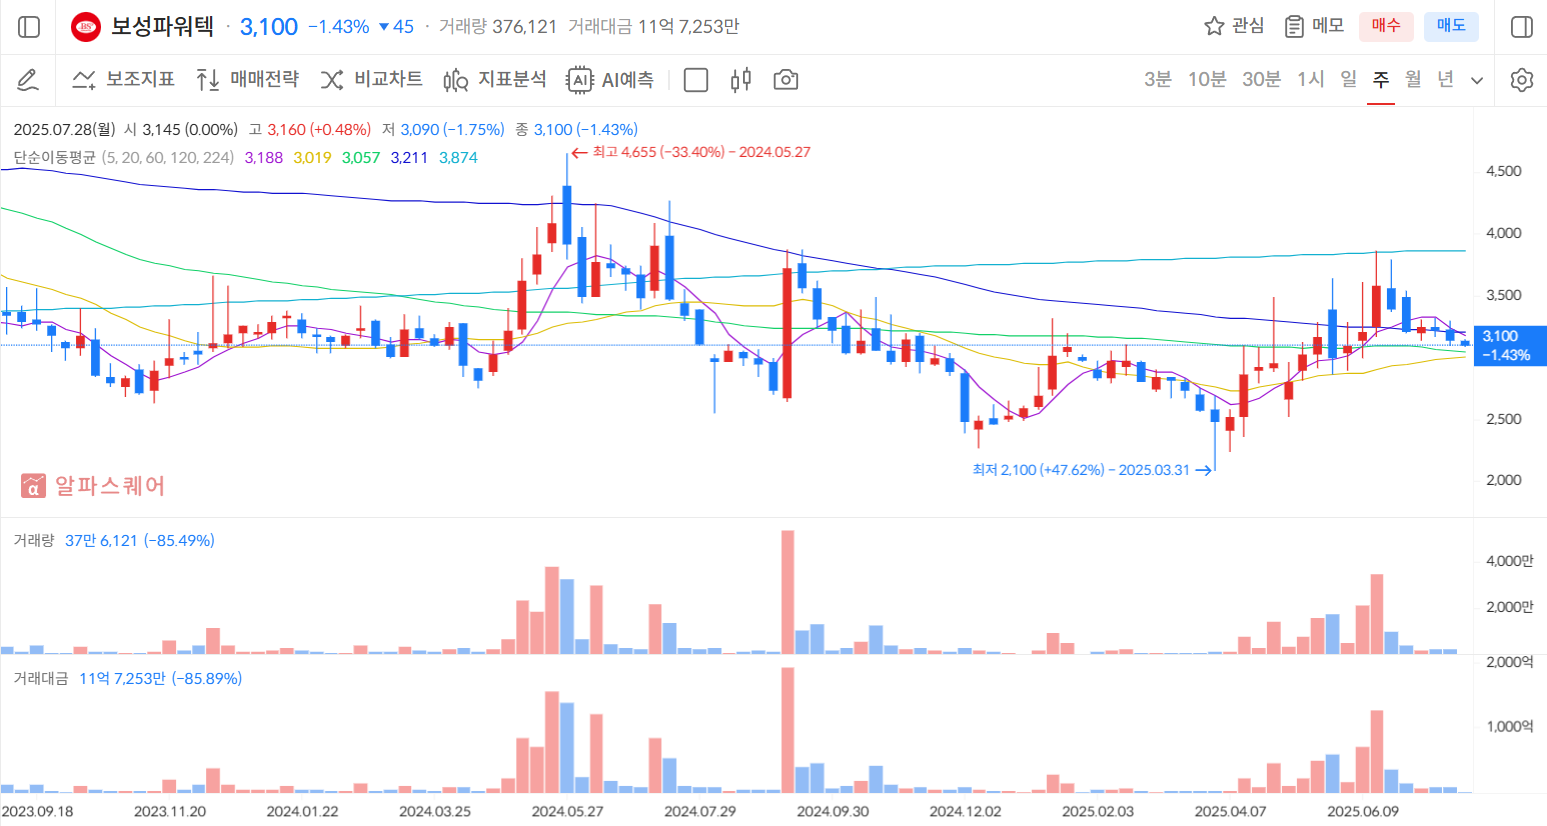
Task: Click the 2025.07.28(월) date readout
Action: (65, 129)
